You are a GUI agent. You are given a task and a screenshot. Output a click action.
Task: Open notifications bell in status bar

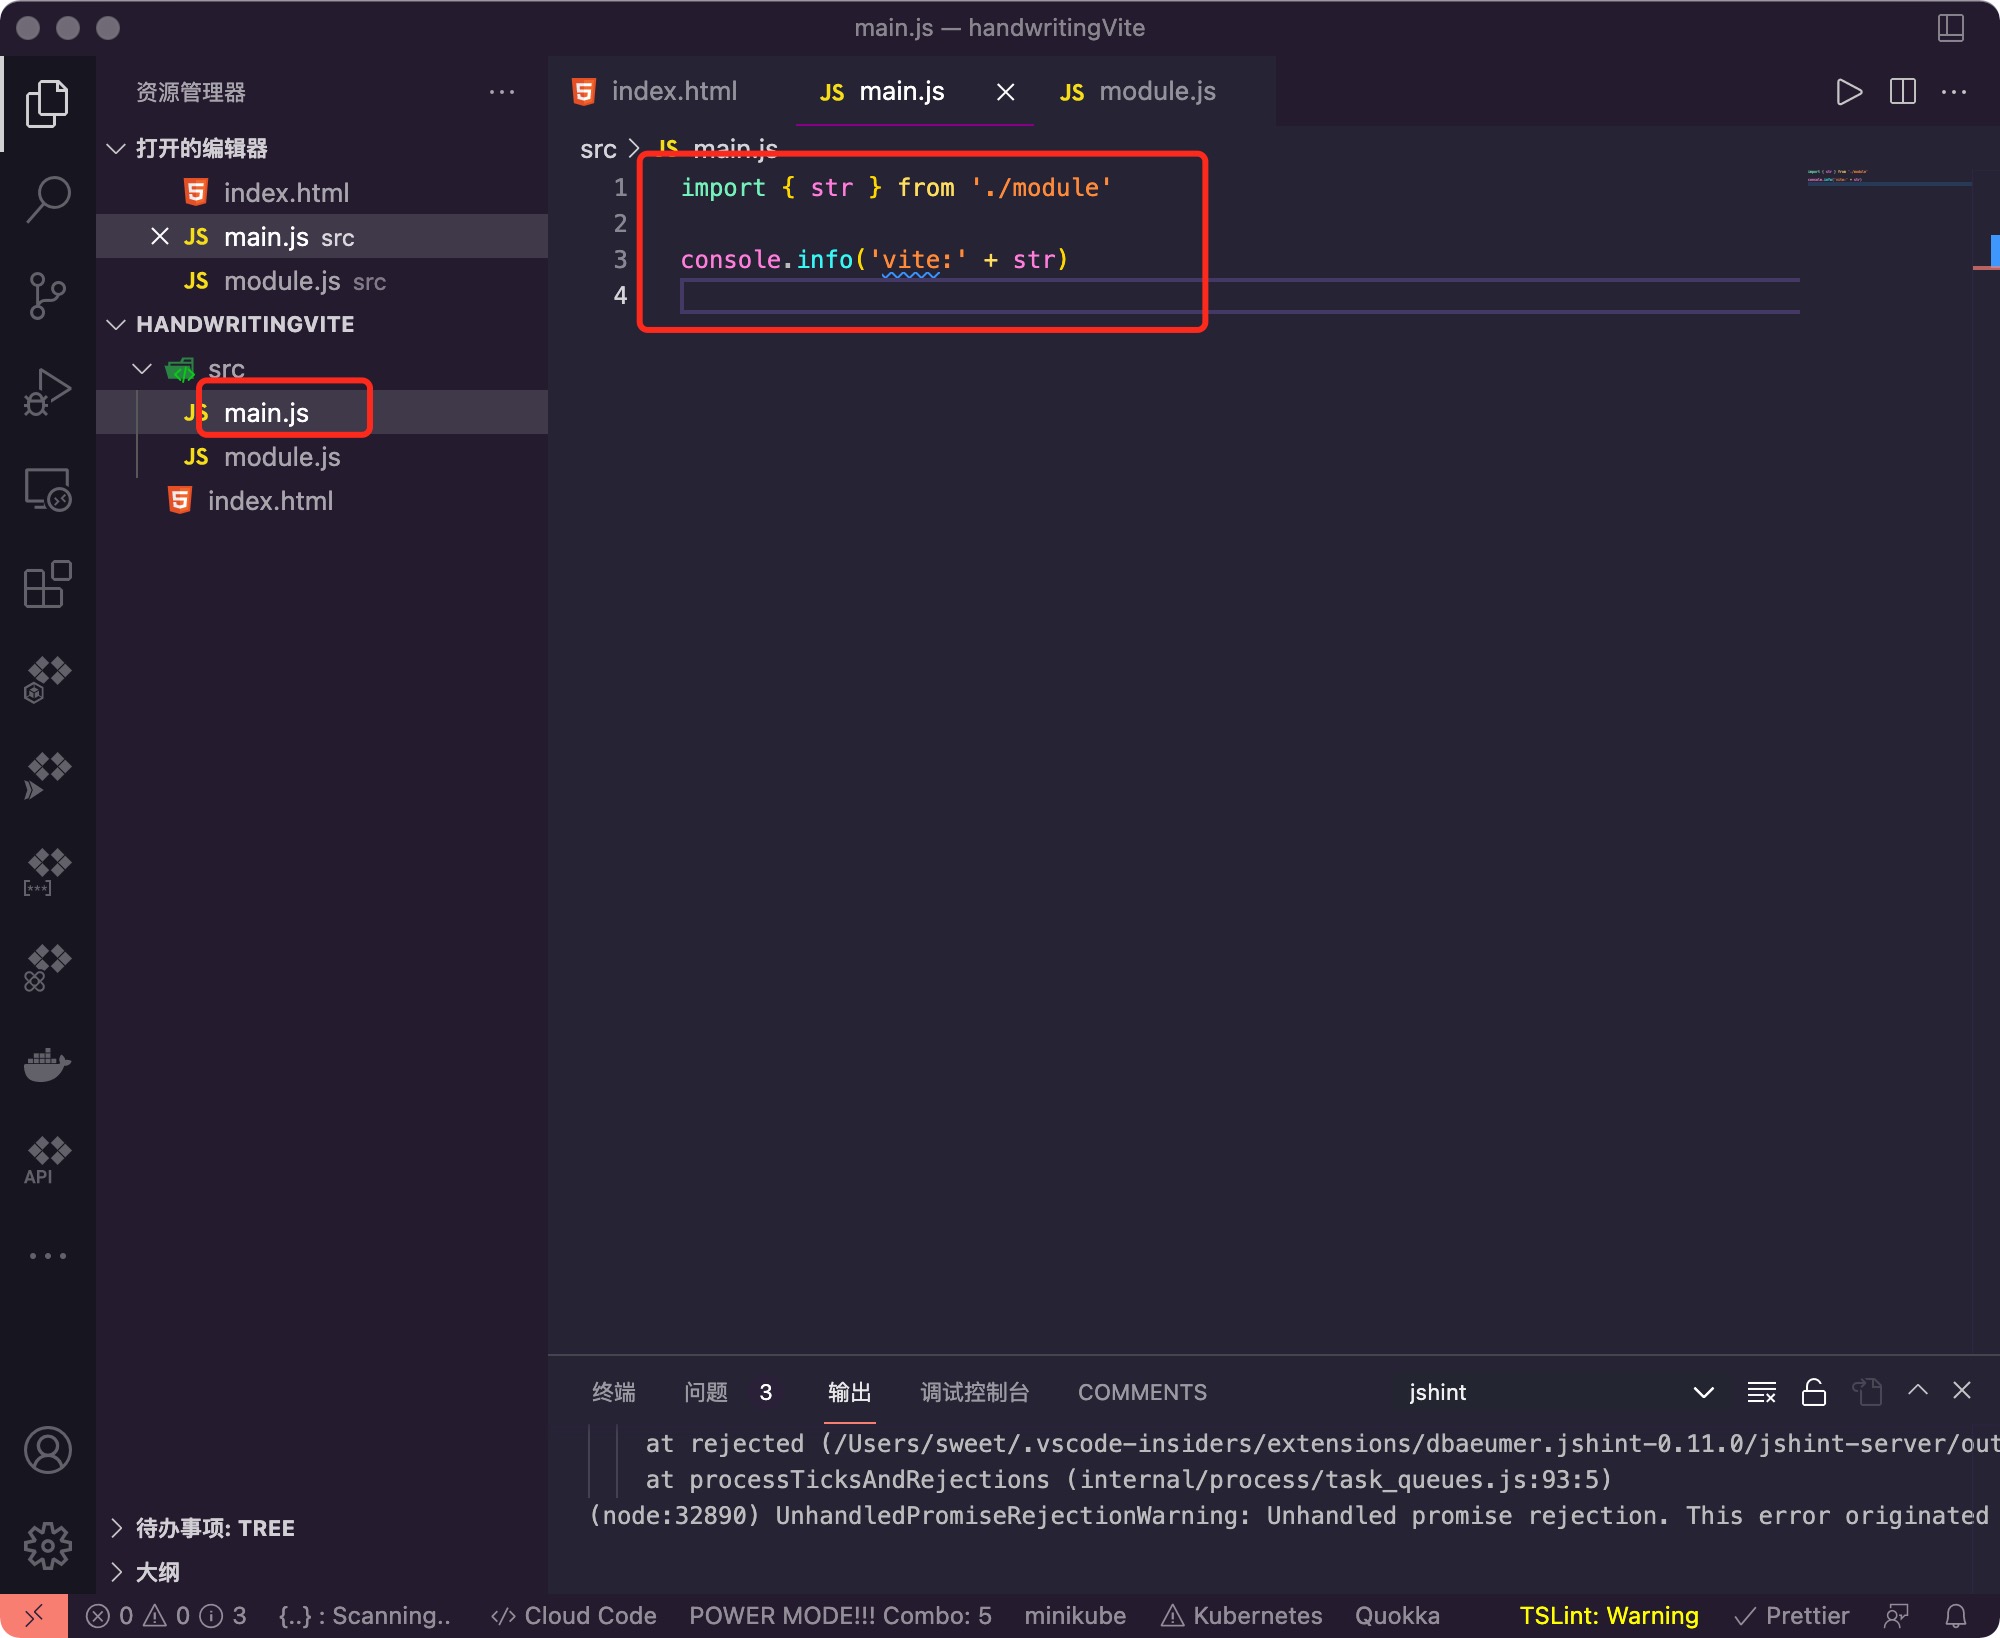pos(1956,1616)
